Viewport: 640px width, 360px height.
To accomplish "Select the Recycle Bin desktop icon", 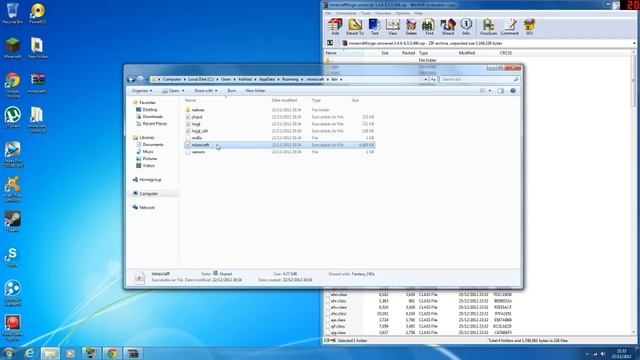I will click(12, 13).
